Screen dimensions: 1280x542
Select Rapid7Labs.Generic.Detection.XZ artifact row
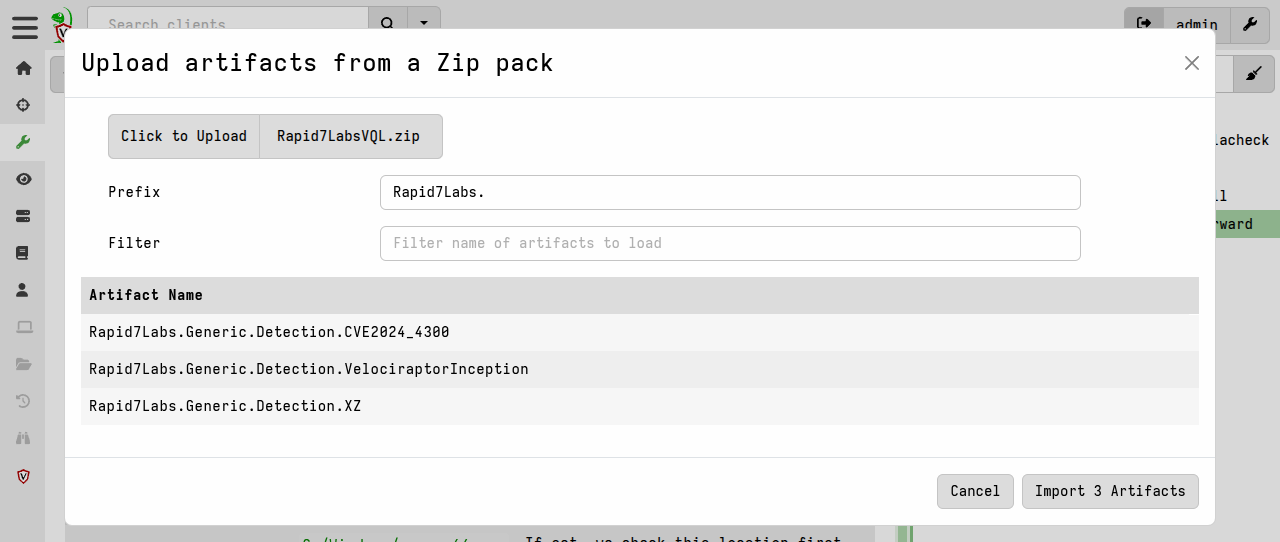tap(640, 406)
